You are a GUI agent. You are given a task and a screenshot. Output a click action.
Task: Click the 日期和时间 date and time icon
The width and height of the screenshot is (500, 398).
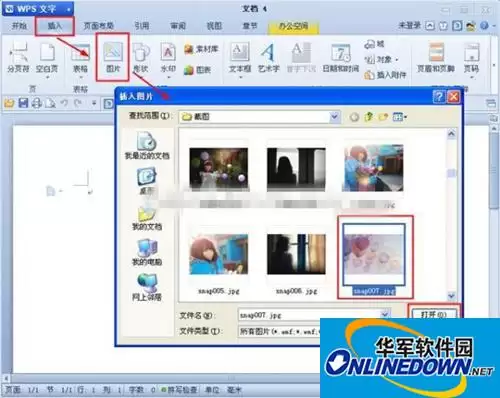341,58
